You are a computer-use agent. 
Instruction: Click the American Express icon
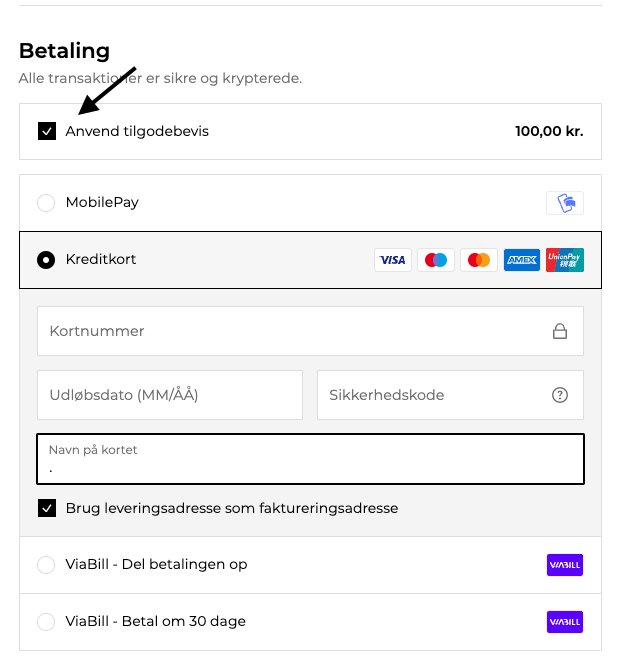coord(522,260)
